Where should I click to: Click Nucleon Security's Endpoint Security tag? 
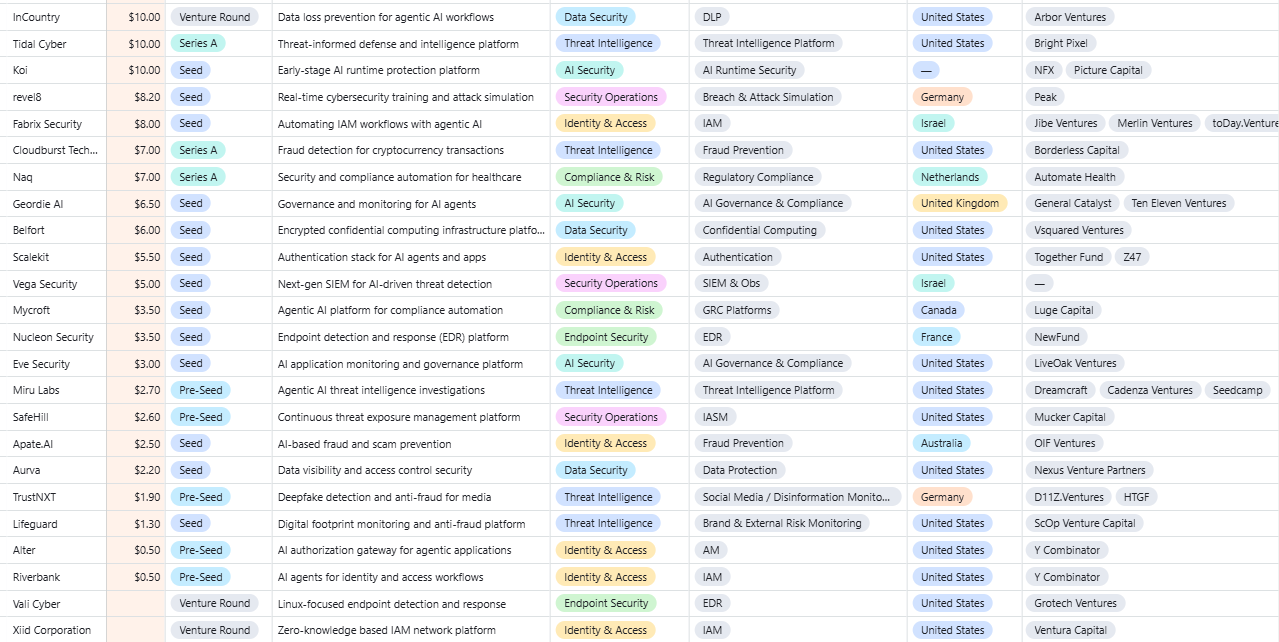[x=606, y=337]
